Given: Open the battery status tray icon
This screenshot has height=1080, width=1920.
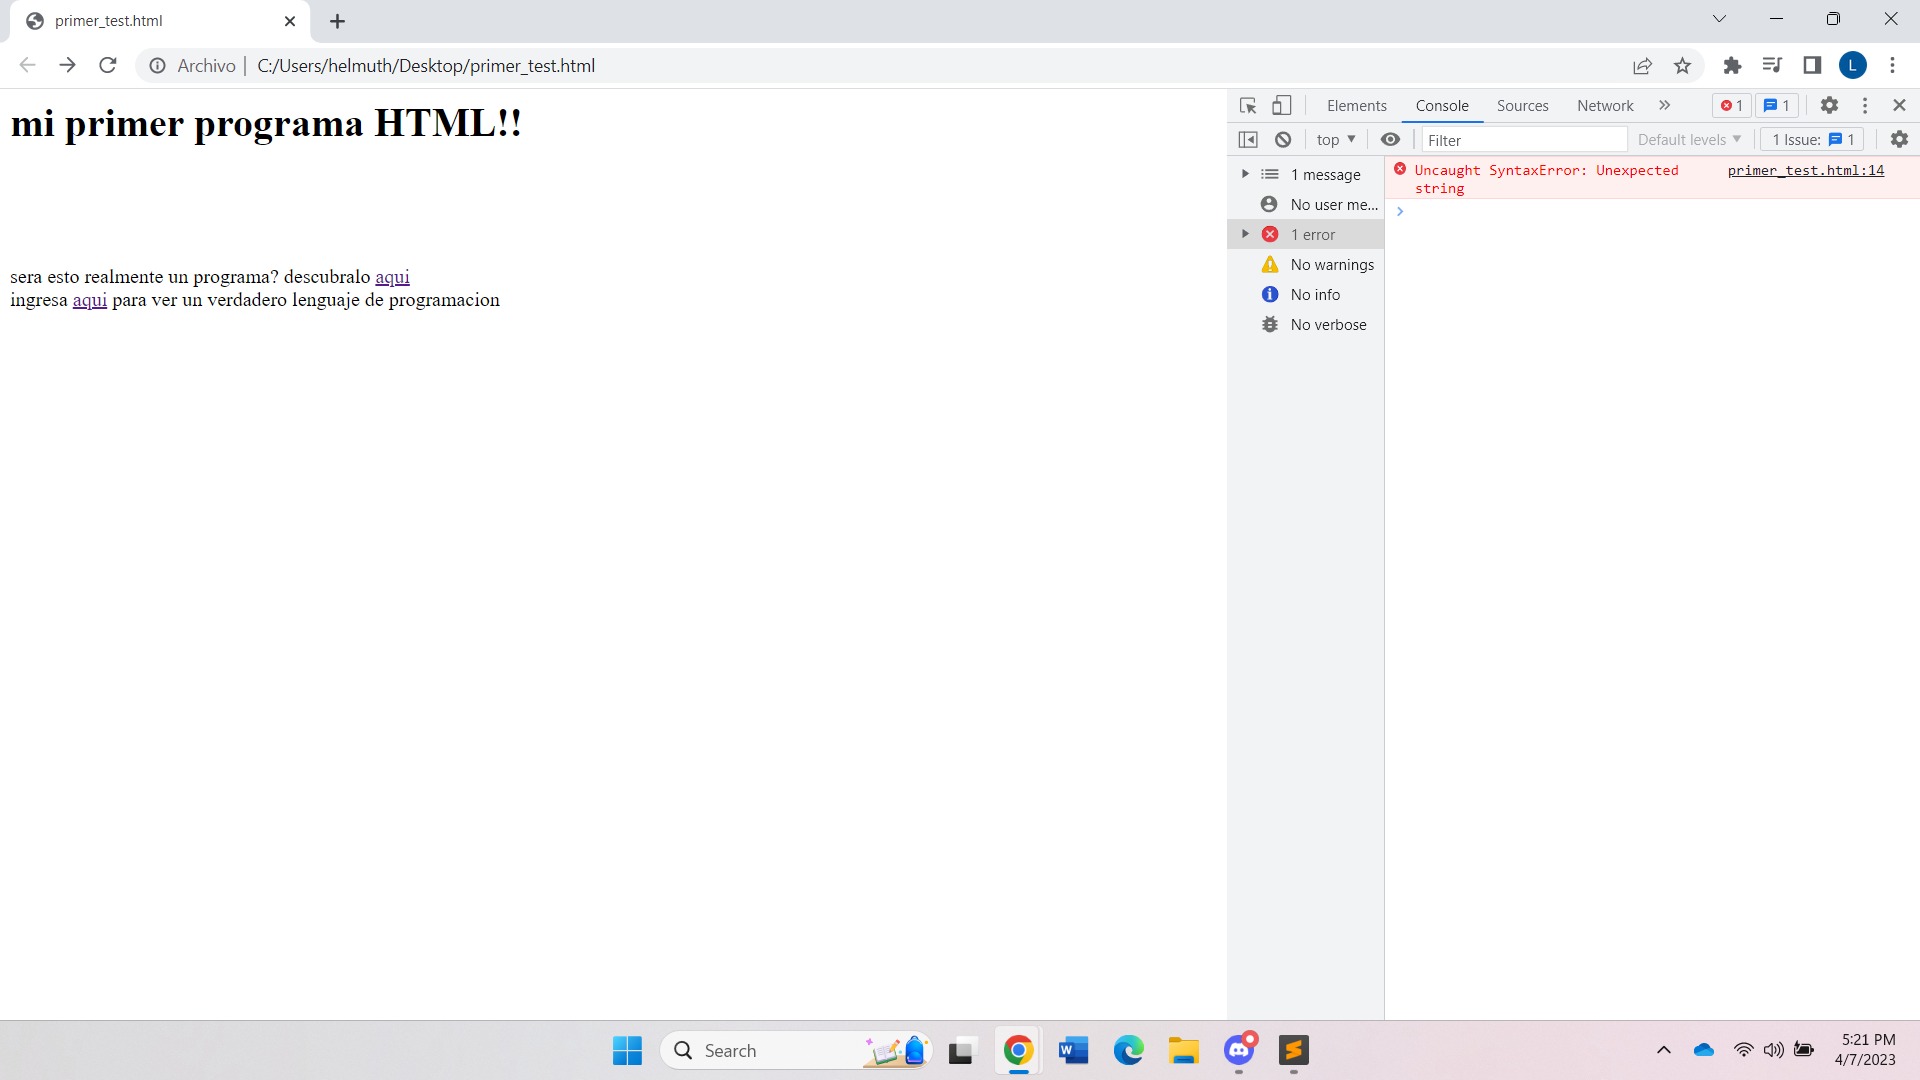Looking at the screenshot, I should [1804, 1050].
